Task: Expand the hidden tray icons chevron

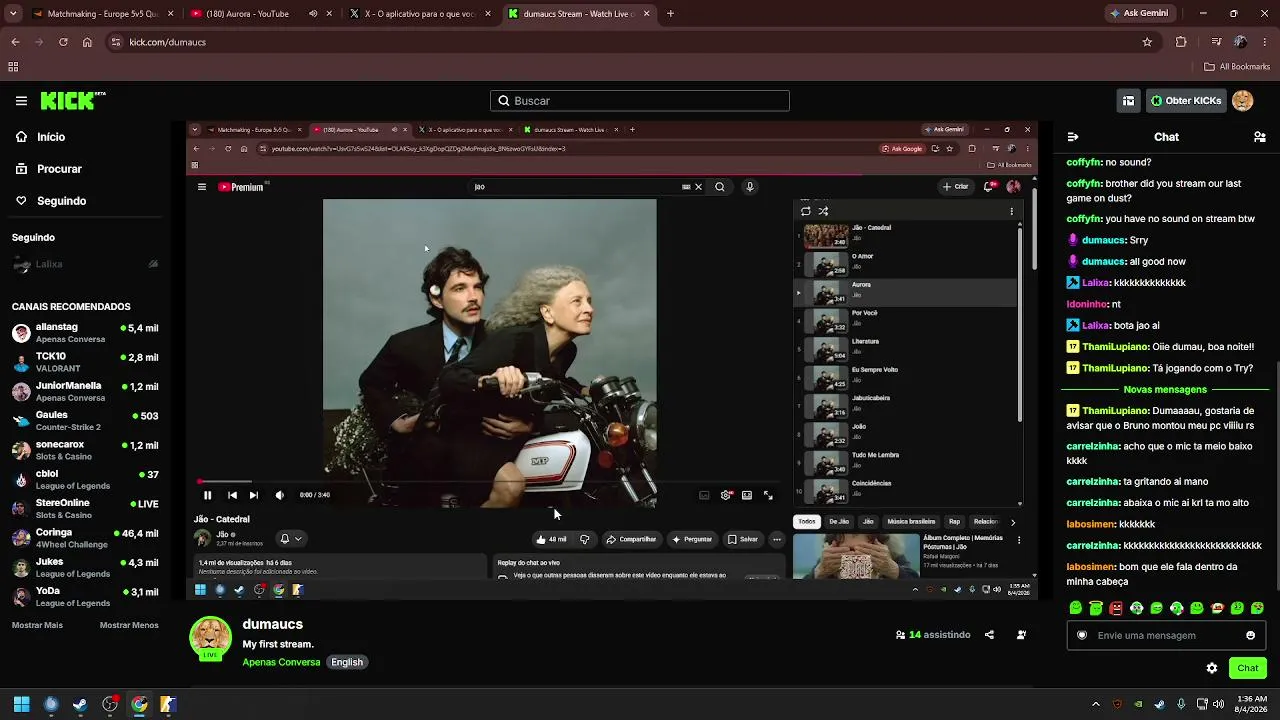Action: [x=1095, y=704]
